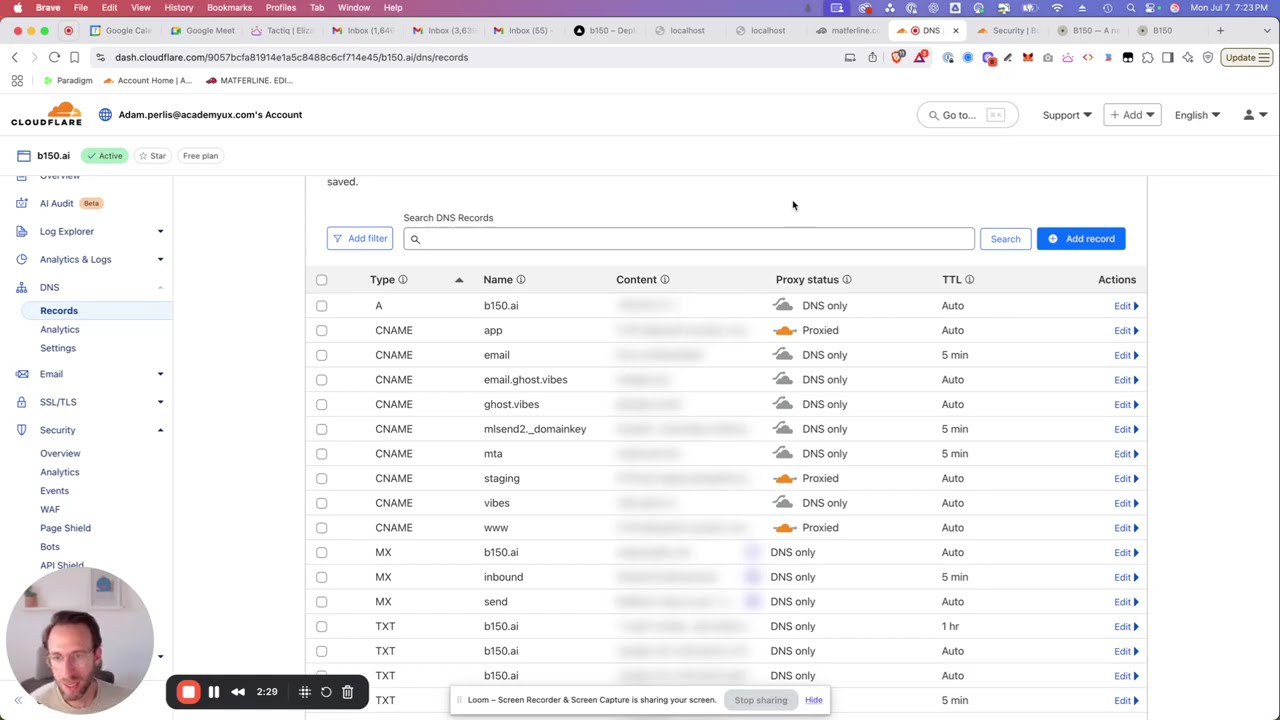Stop the Loom recording

pyautogui.click(x=188, y=692)
